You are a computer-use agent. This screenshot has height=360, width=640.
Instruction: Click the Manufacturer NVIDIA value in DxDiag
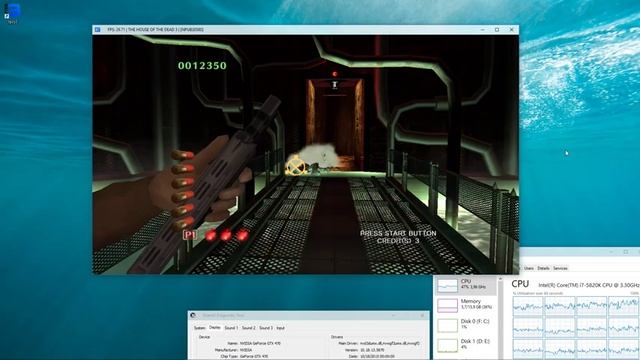click(246, 350)
